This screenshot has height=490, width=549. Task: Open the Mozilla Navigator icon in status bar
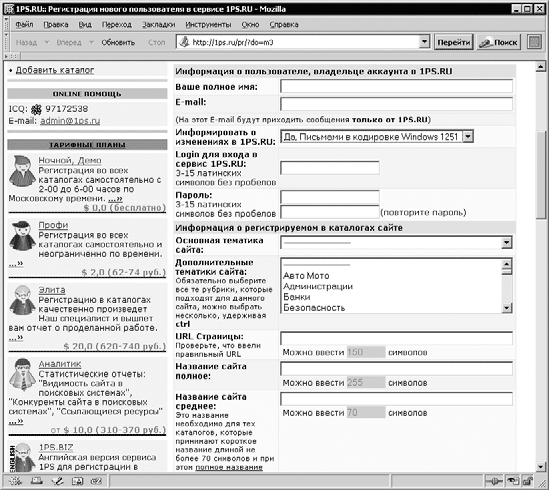click(x=15, y=481)
